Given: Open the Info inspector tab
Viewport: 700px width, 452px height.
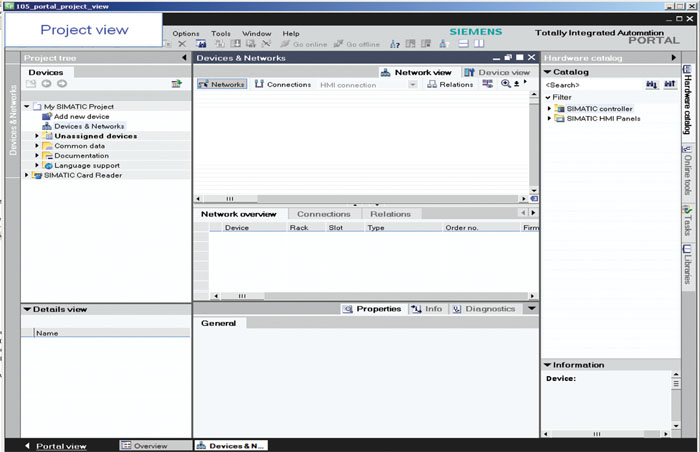Looking at the screenshot, I should 427,309.
